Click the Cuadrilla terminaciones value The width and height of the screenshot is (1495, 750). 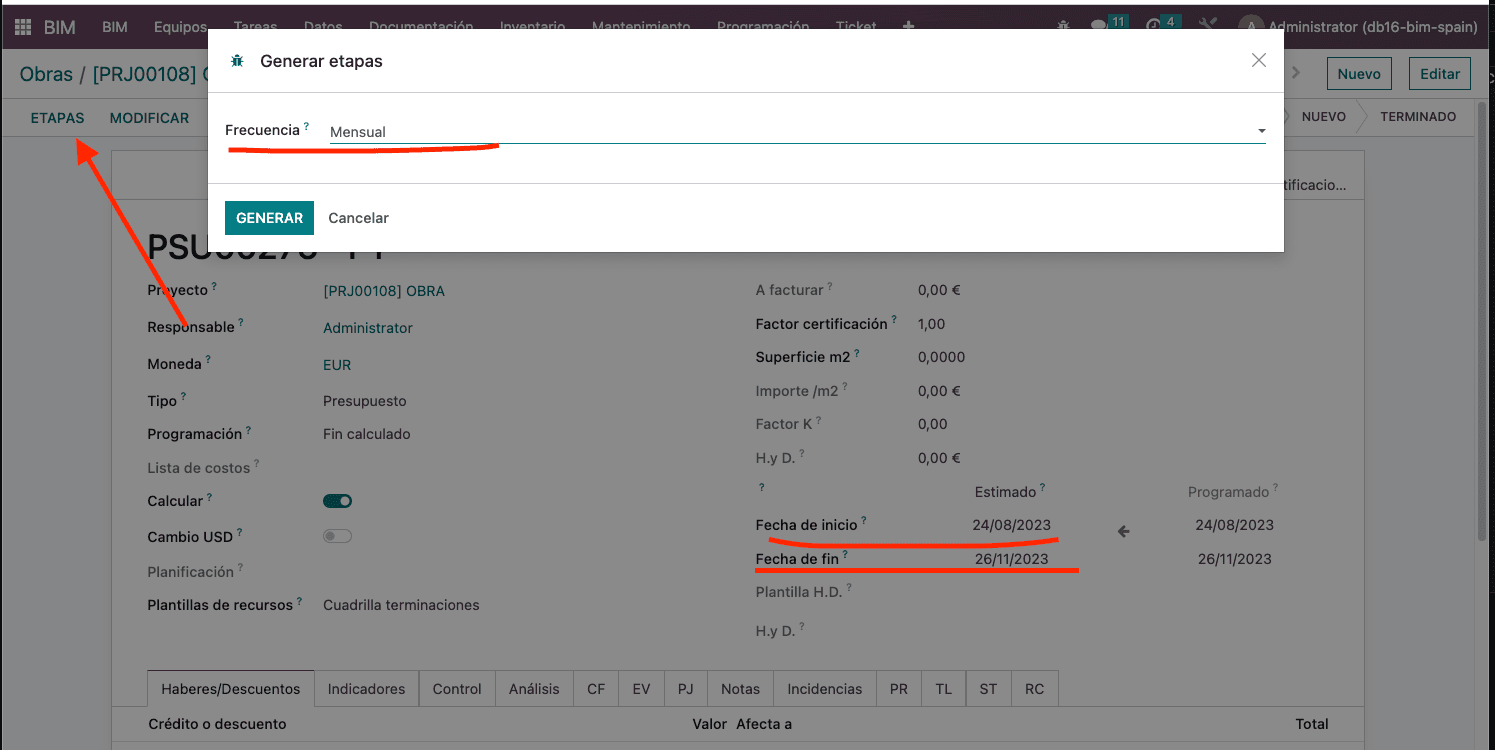pyautogui.click(x=401, y=605)
